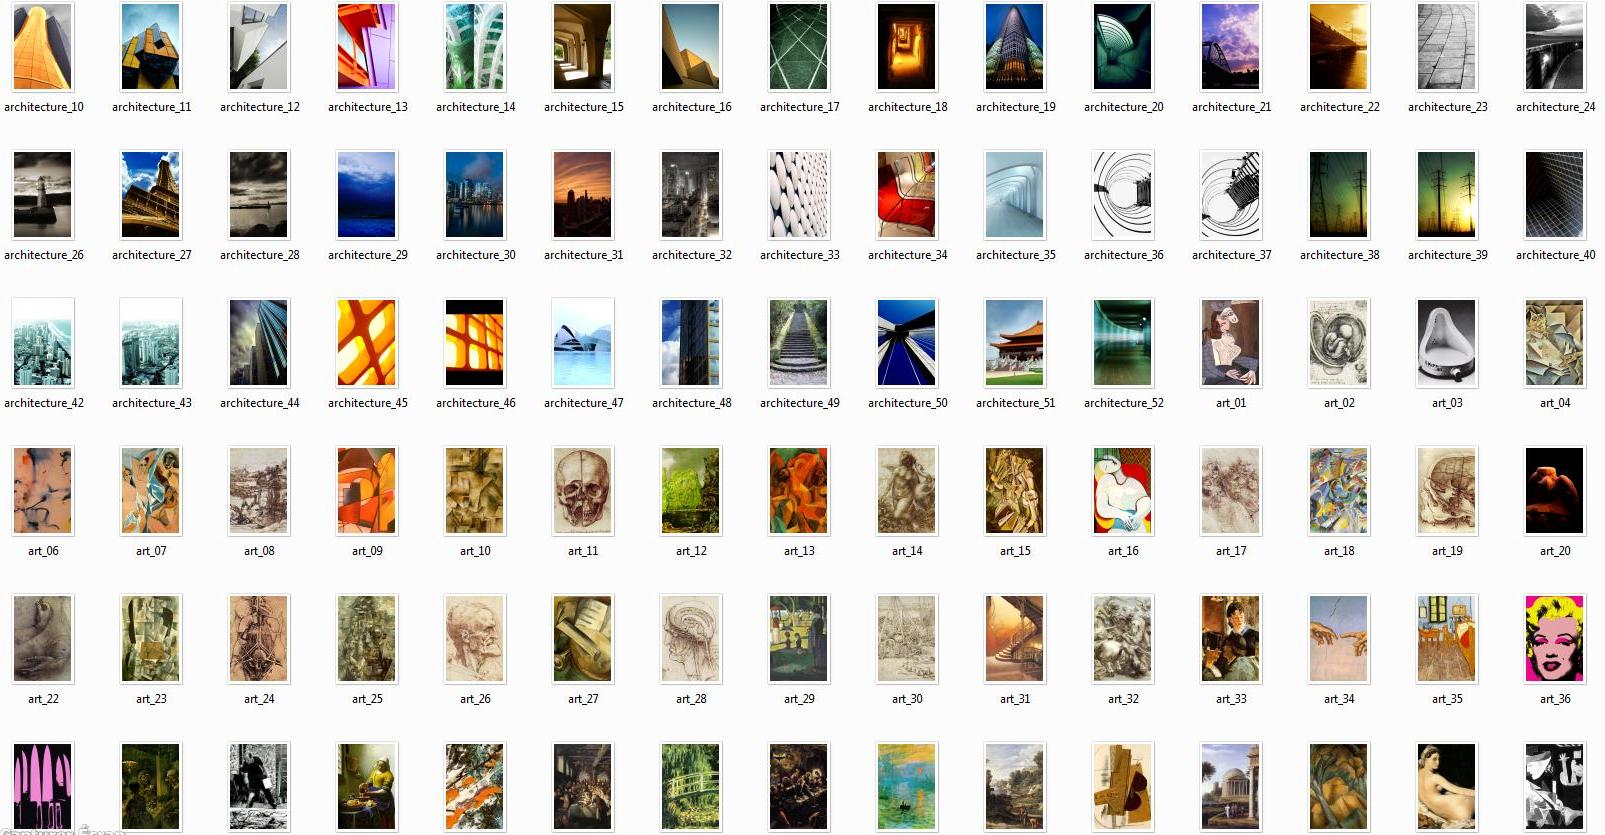Click the art_07 file name

tap(151, 551)
